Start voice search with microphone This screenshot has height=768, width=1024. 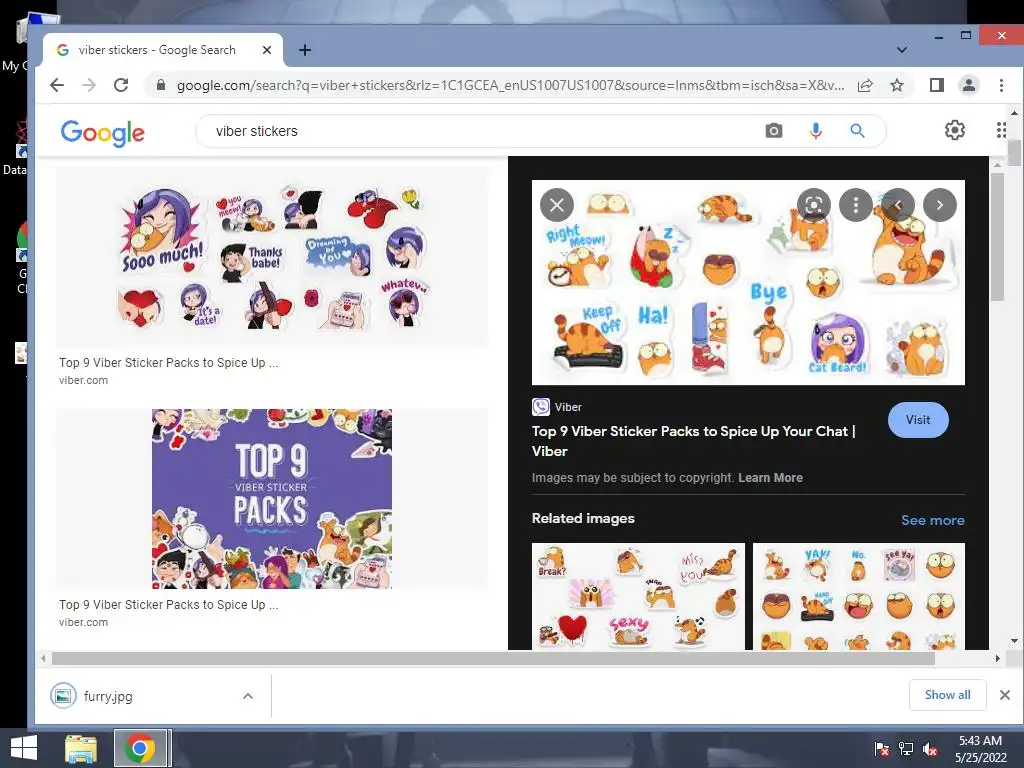point(816,131)
